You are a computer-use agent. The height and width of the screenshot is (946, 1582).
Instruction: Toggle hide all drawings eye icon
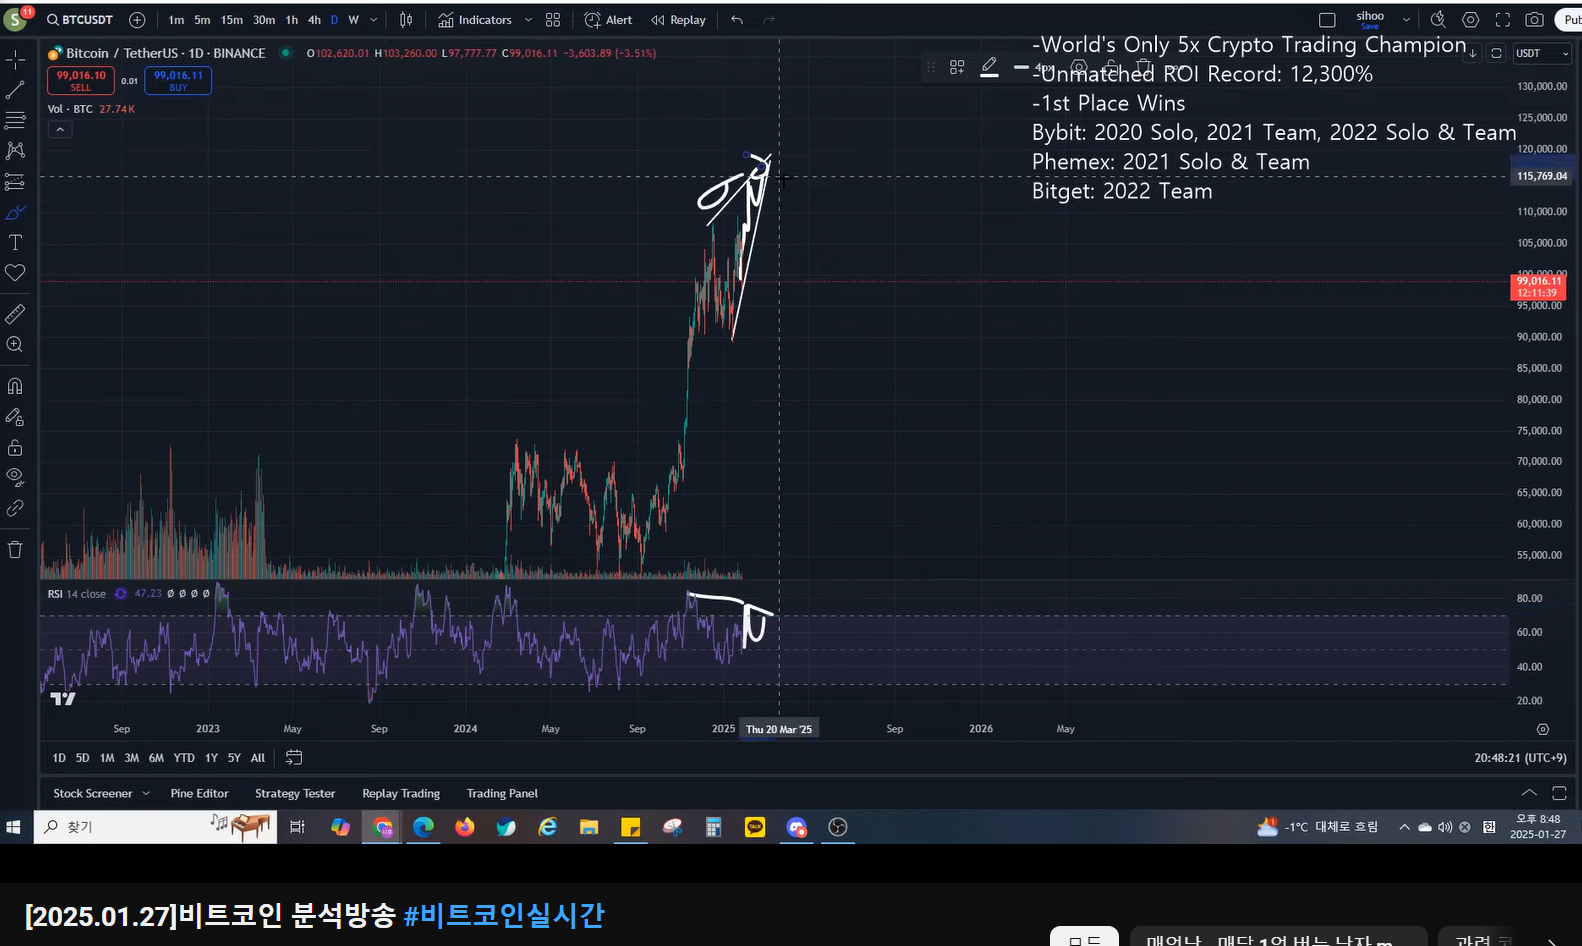(15, 477)
